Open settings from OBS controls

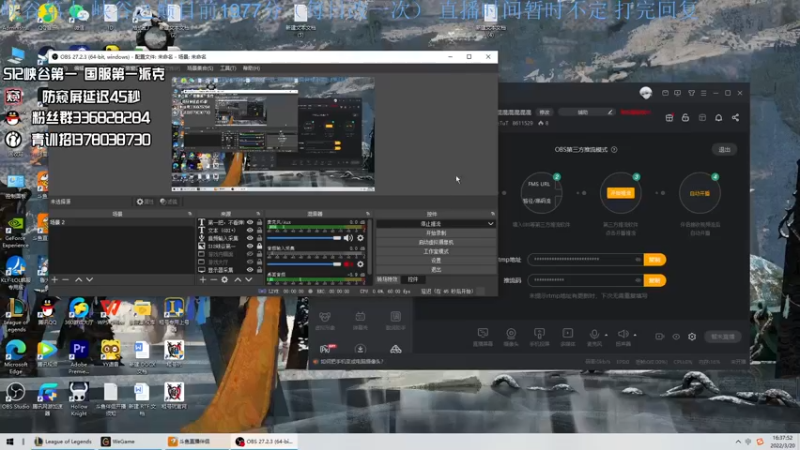click(x=436, y=260)
